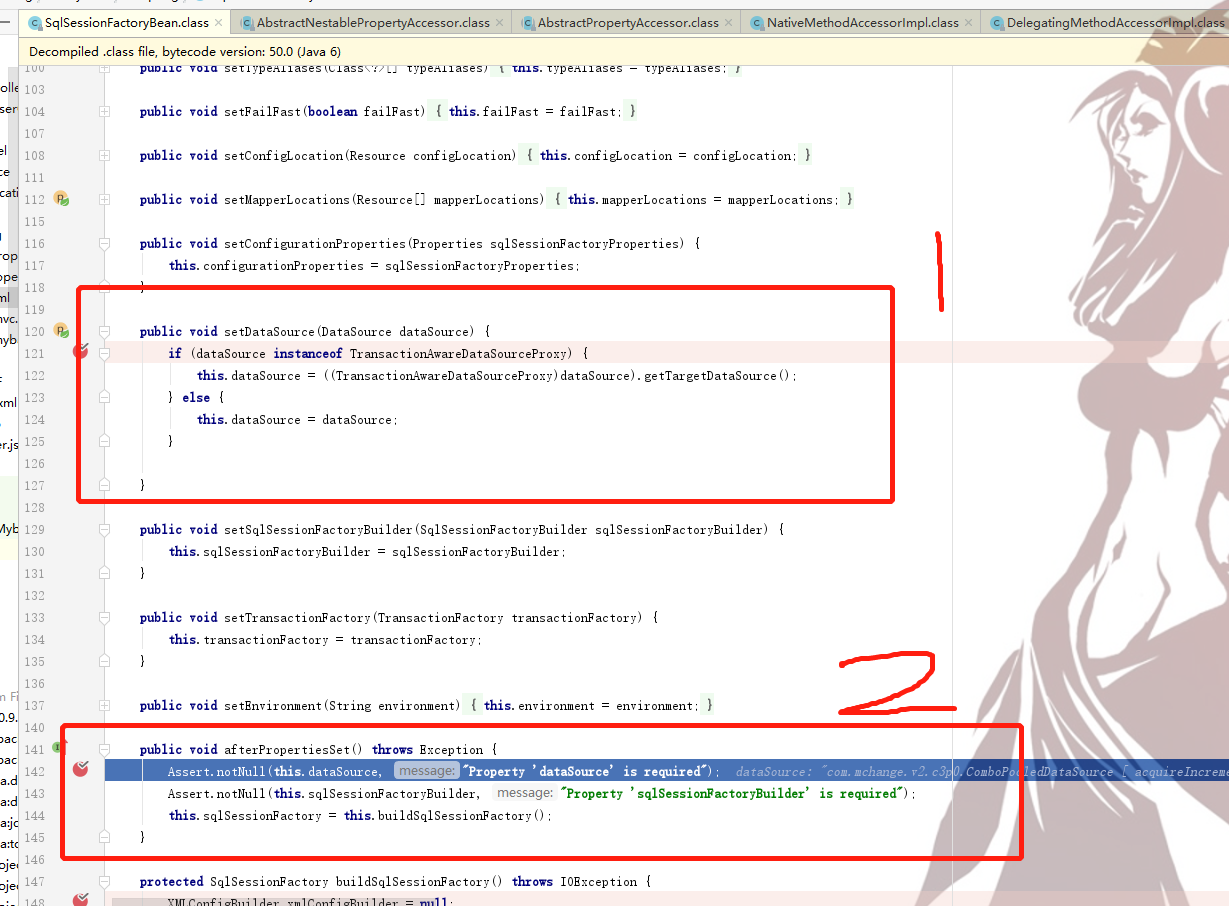Close the AbstractNestablePropertyAccessor.class tab

click(x=499, y=22)
